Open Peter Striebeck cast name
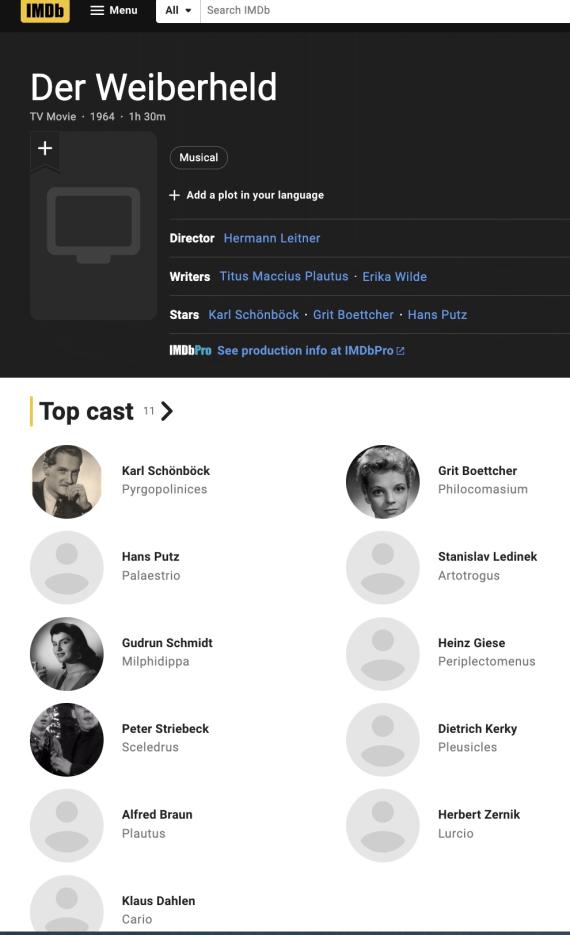This screenshot has height=935, width=570. pyautogui.click(x=165, y=729)
